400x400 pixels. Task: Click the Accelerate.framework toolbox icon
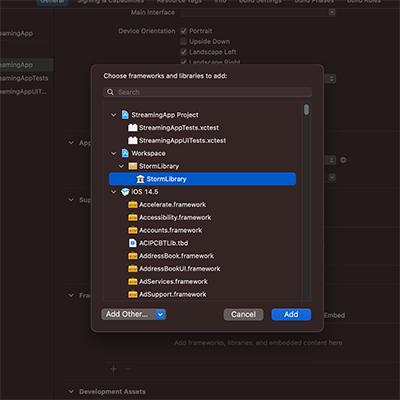133,205
